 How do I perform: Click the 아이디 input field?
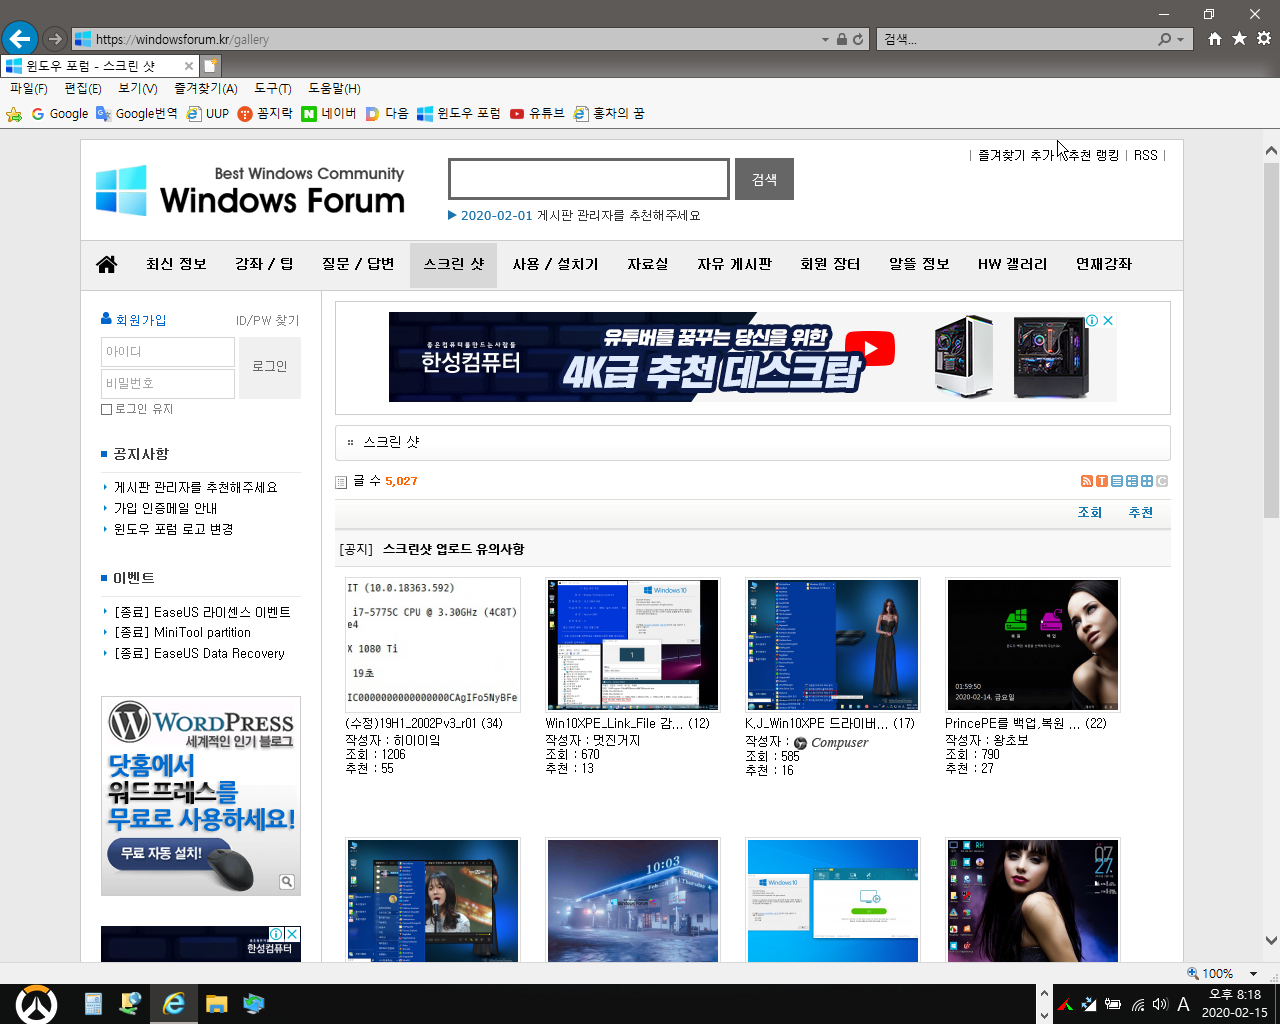(168, 352)
